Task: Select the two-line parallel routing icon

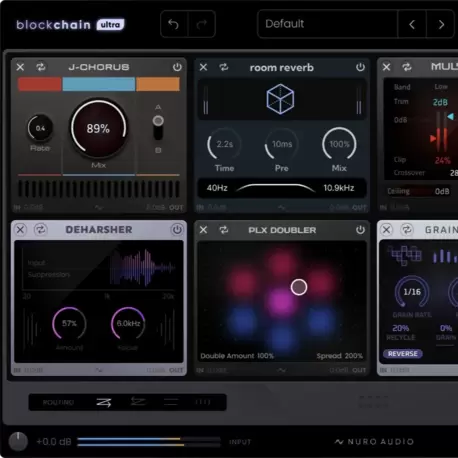Action: pyautogui.click(x=171, y=402)
